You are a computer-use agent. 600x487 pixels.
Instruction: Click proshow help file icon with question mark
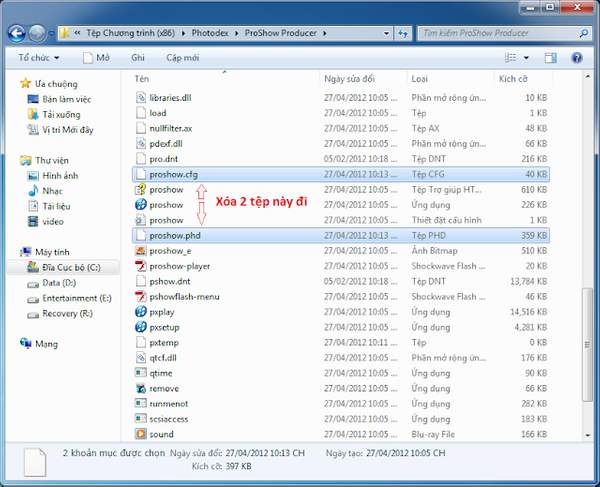(141, 189)
